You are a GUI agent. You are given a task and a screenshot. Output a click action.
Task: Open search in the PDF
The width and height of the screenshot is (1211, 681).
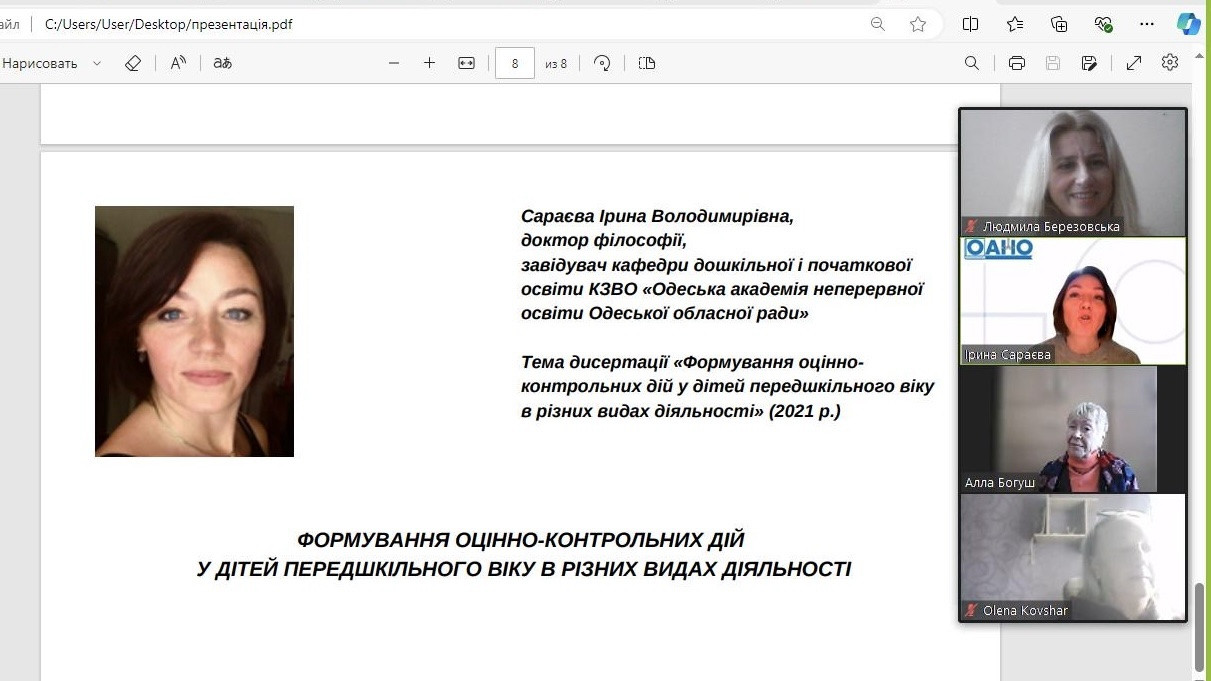(x=971, y=63)
